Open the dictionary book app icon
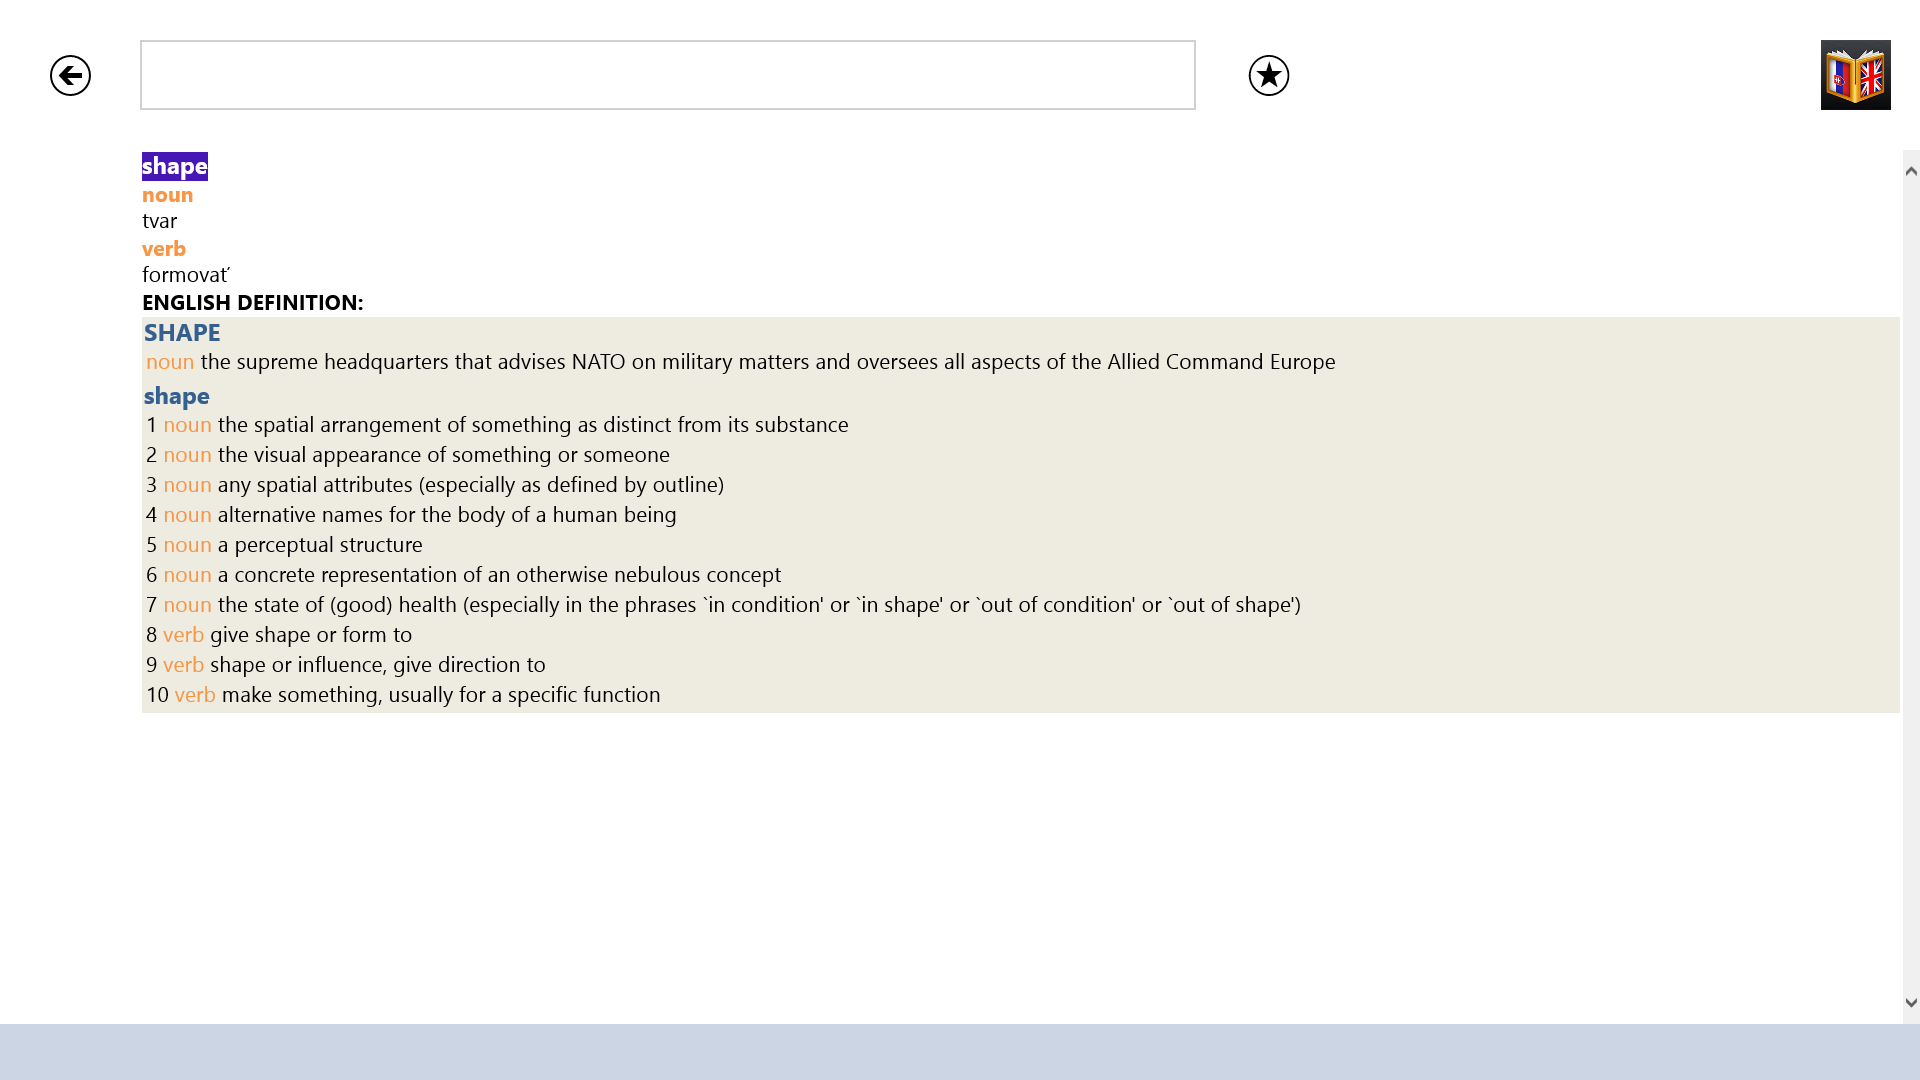This screenshot has height=1080, width=1920. click(1855, 75)
